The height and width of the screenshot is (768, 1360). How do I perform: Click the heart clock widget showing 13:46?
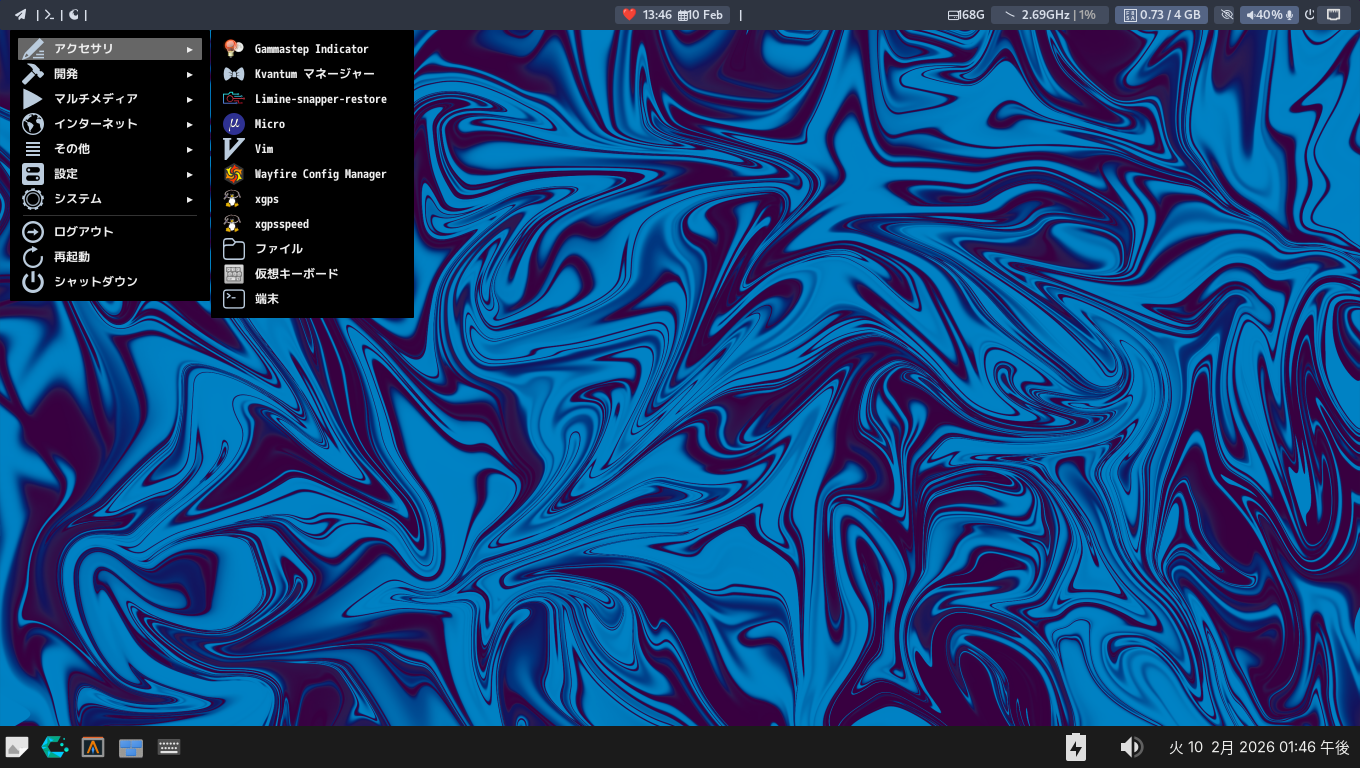coord(647,15)
